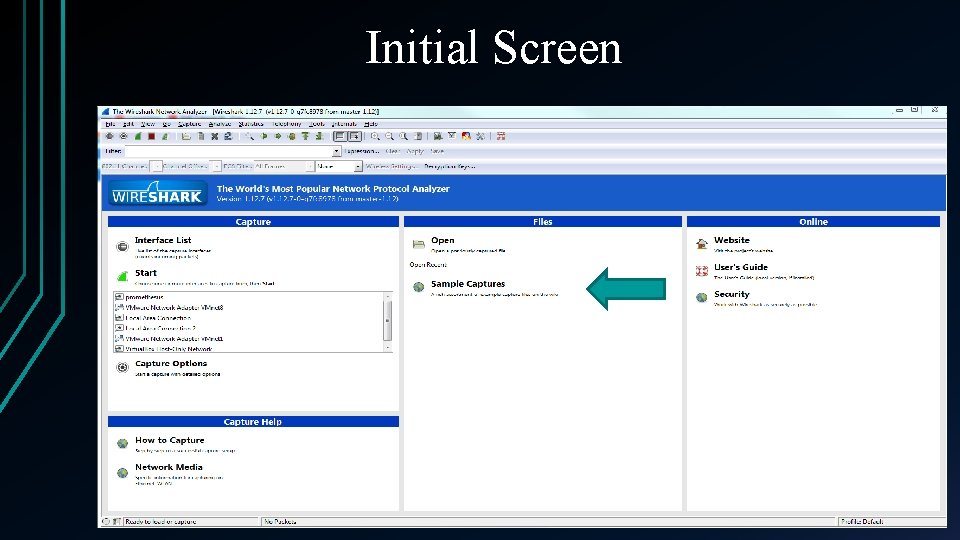Expand the filter history dropdown arrow

pyautogui.click(x=337, y=151)
